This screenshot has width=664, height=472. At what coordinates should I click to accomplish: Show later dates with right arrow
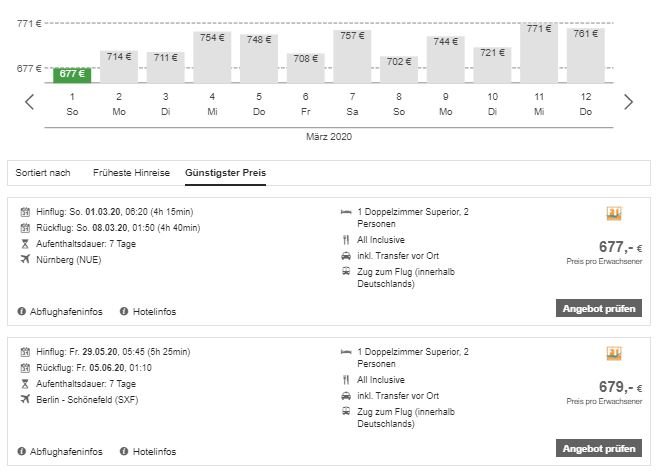point(628,102)
